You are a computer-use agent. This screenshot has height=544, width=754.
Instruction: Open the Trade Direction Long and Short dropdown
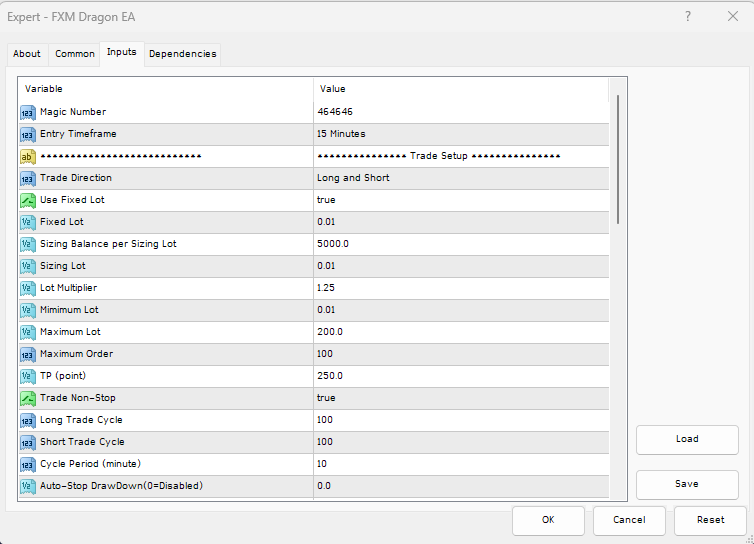click(x=461, y=178)
